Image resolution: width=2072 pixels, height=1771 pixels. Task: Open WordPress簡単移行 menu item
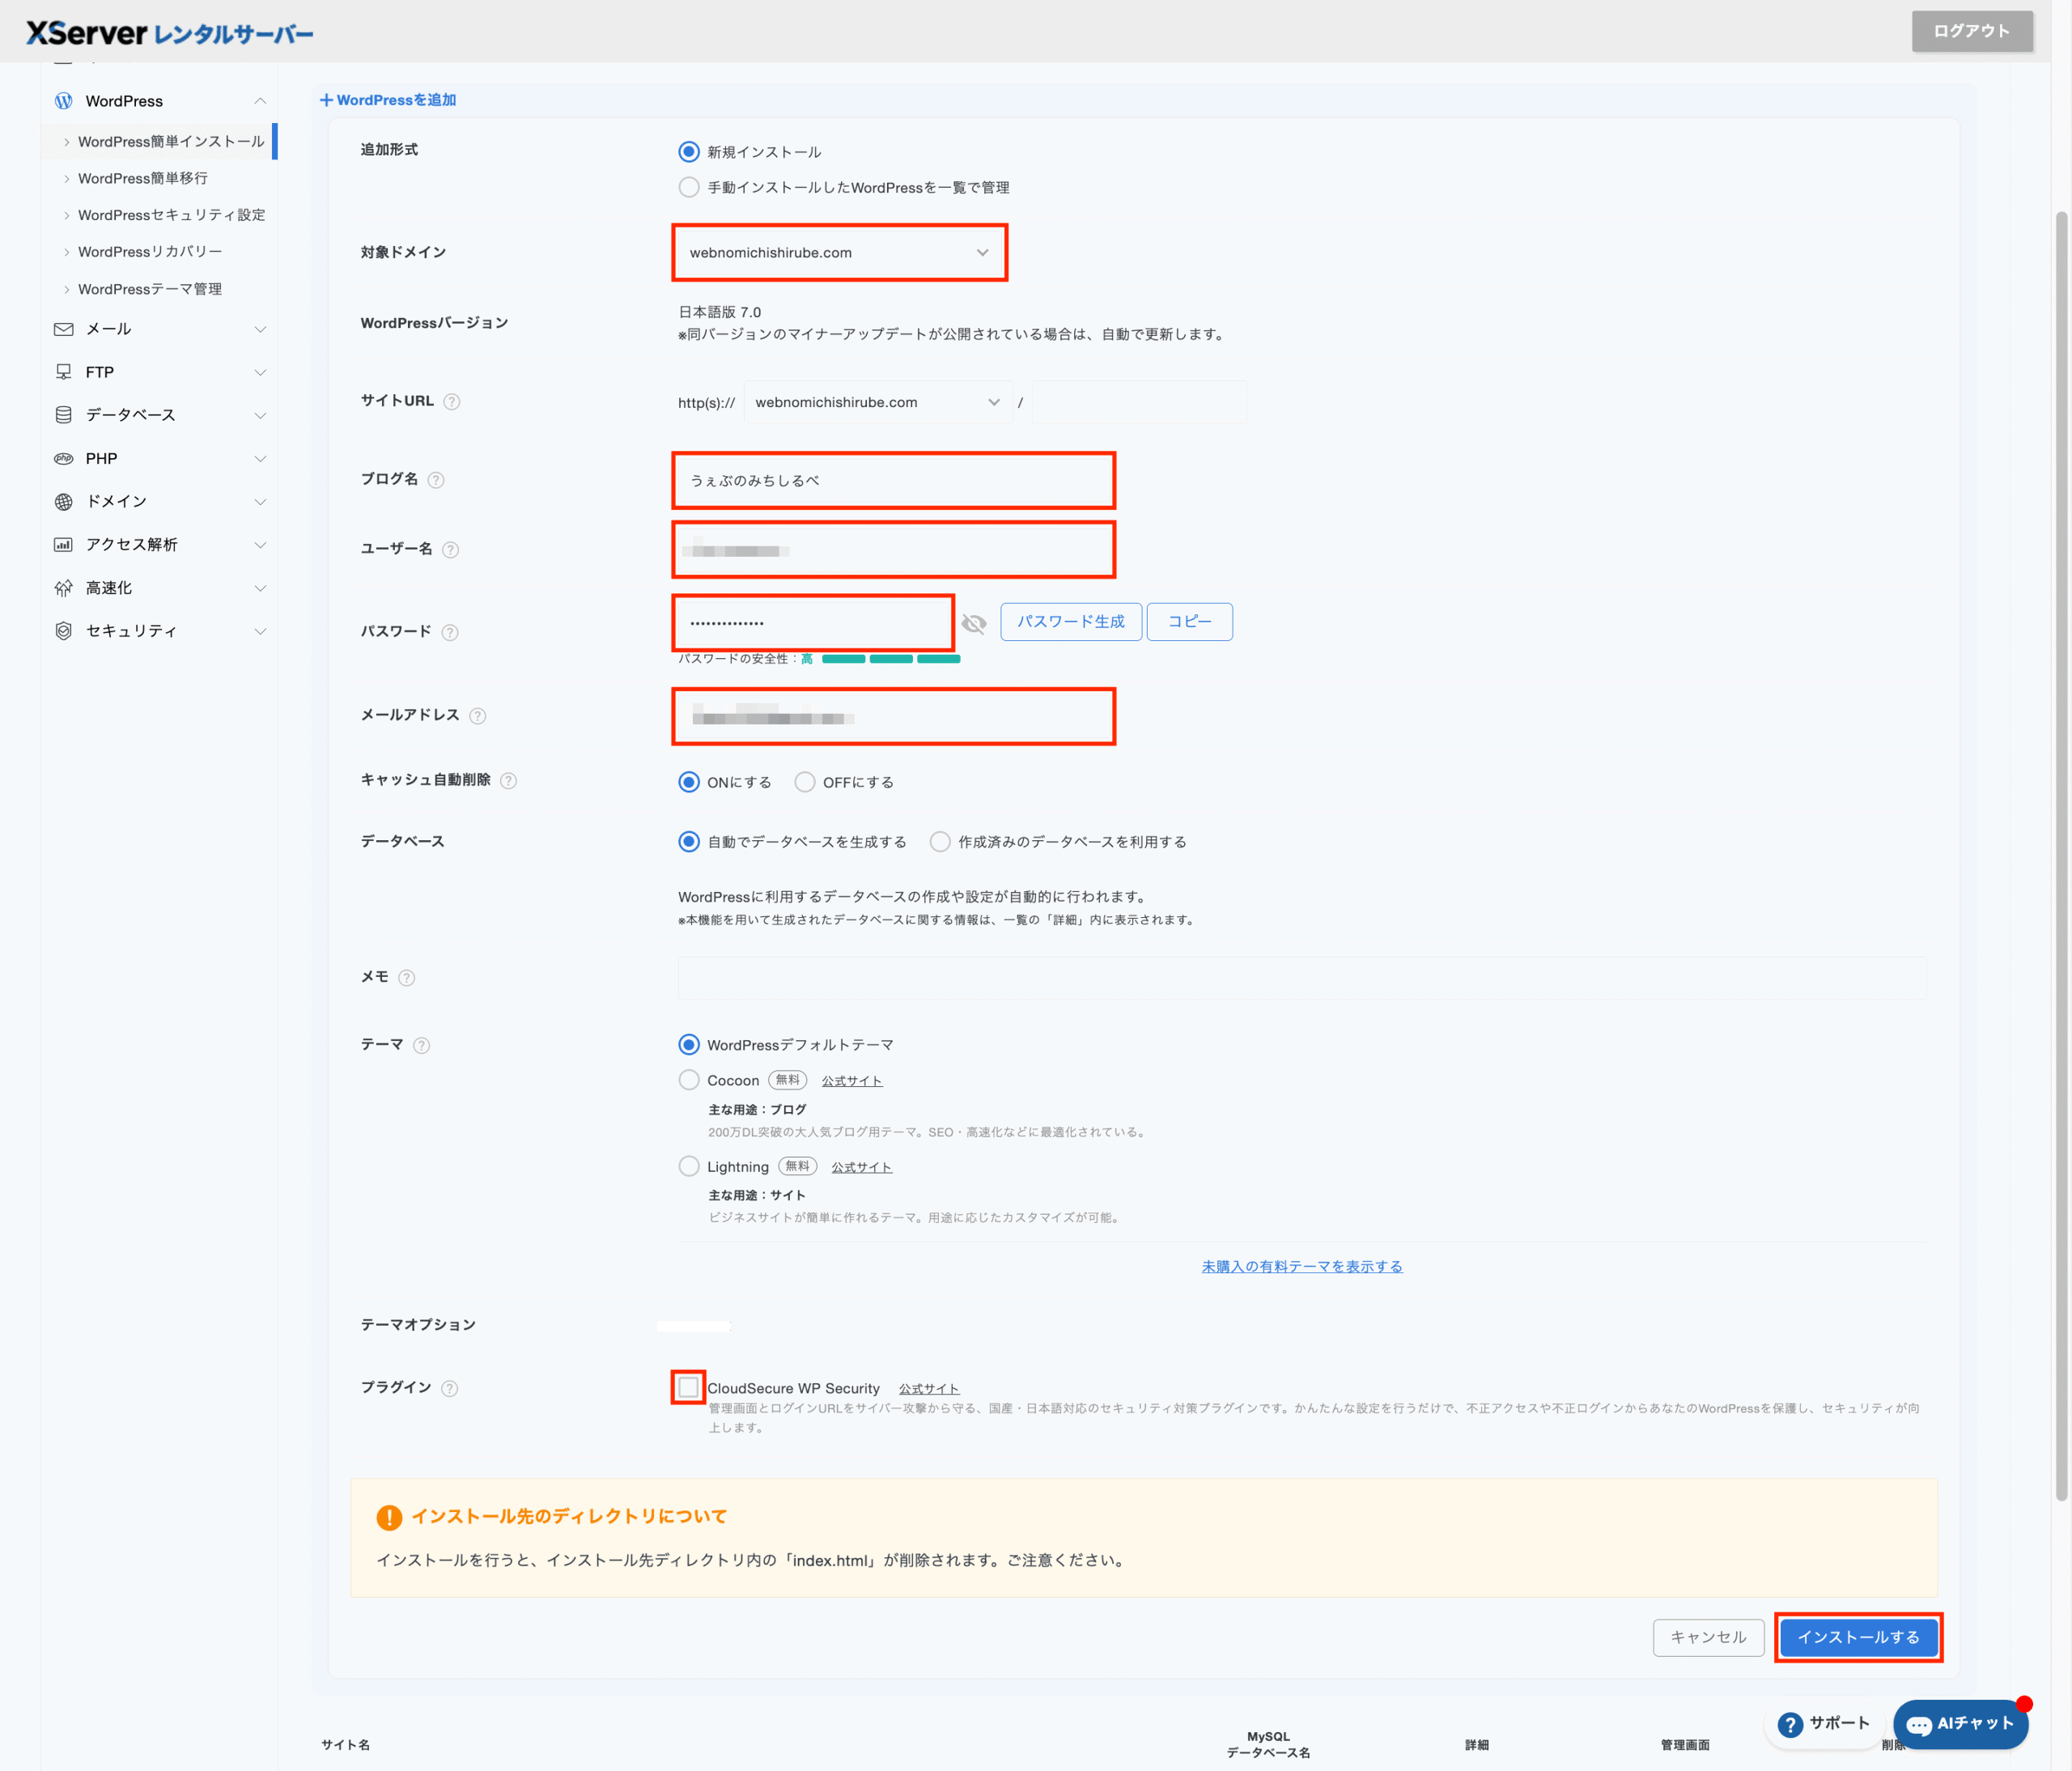[x=143, y=178]
